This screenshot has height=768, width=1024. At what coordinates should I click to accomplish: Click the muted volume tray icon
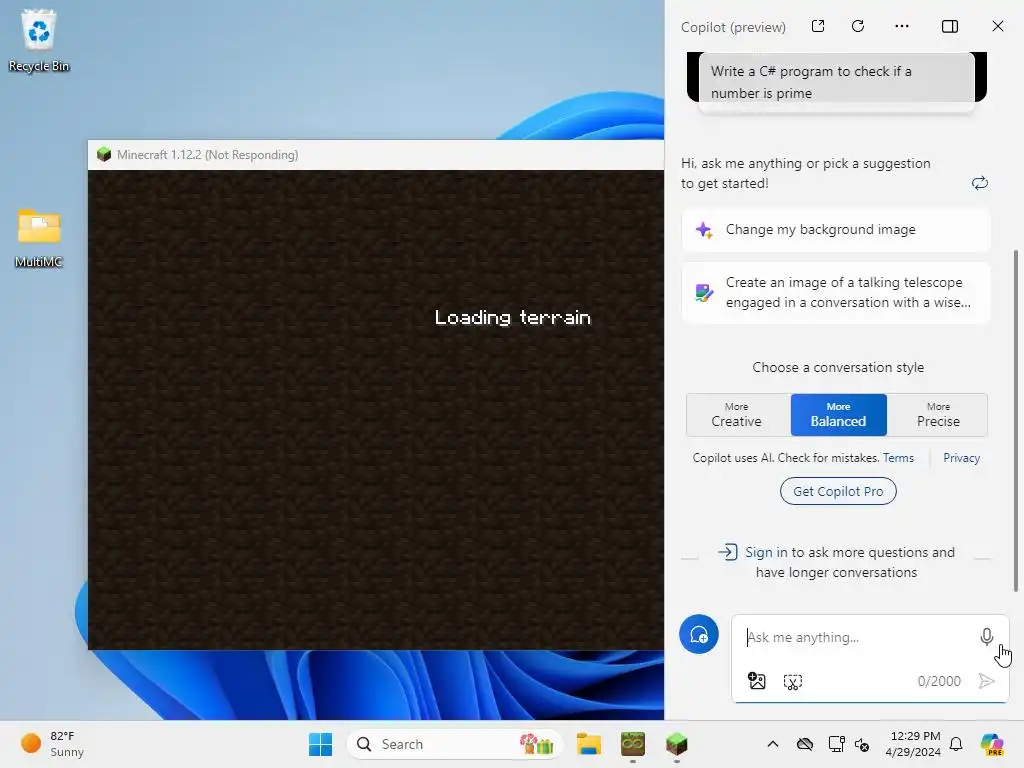point(862,744)
